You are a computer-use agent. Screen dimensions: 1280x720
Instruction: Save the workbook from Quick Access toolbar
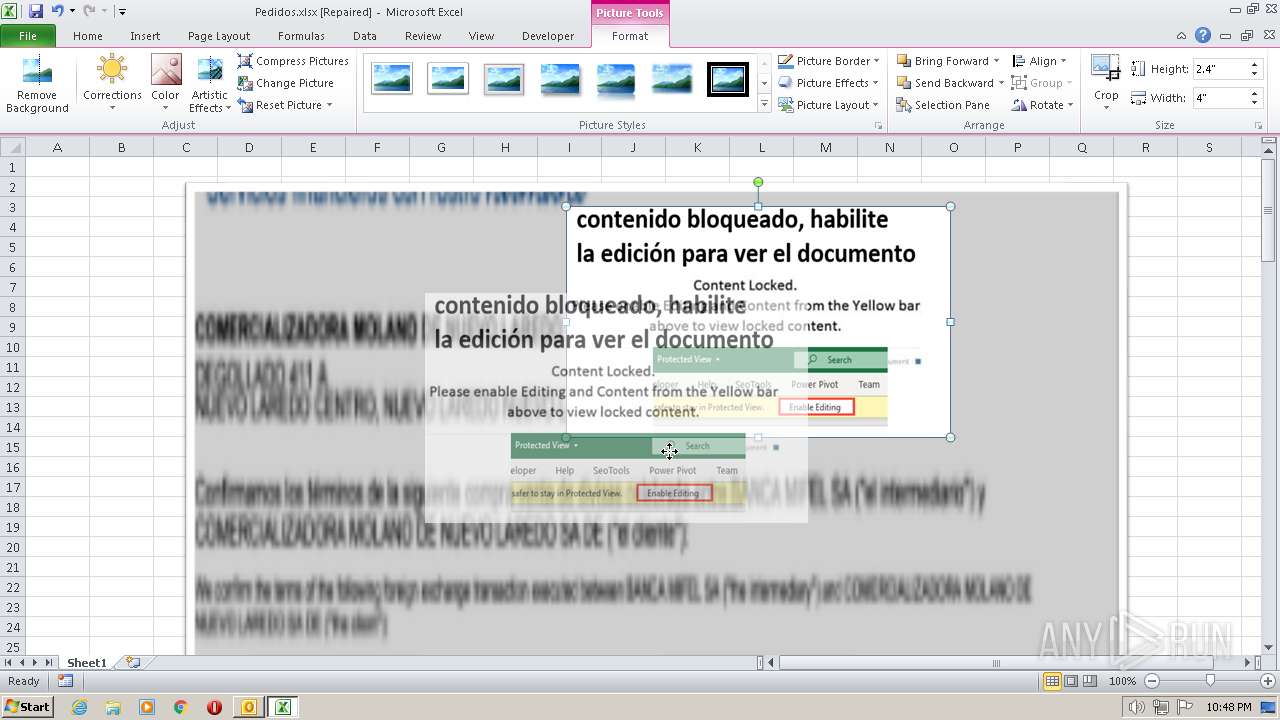36,11
